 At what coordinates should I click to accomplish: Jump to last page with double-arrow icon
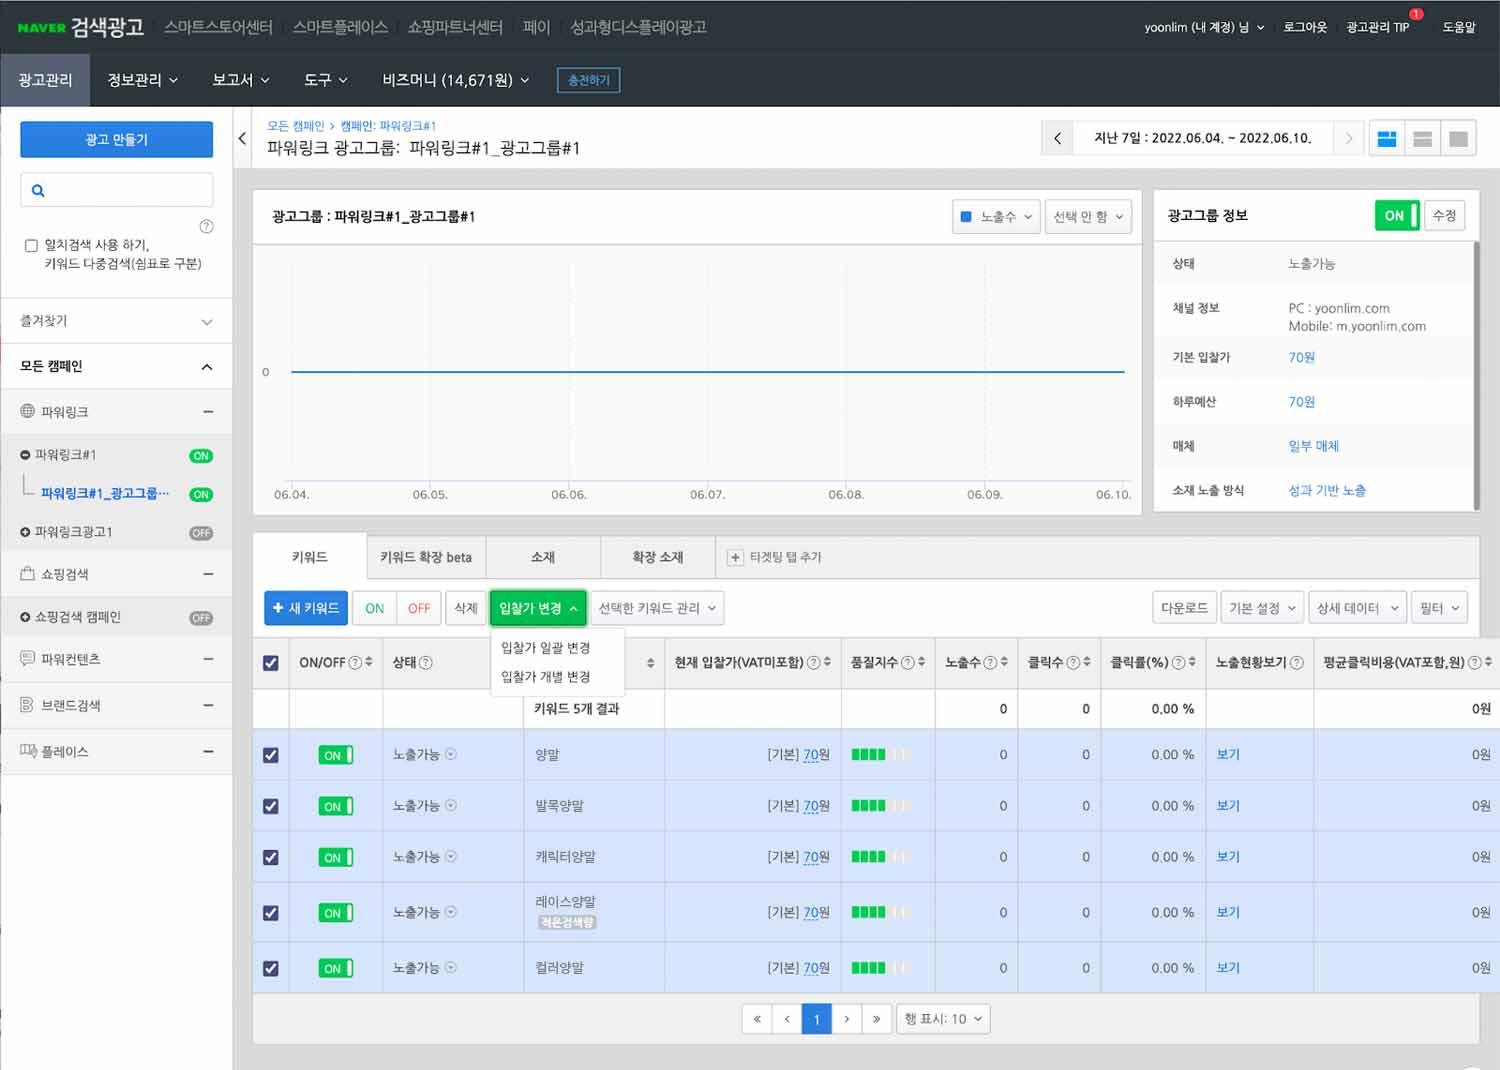coord(876,1019)
